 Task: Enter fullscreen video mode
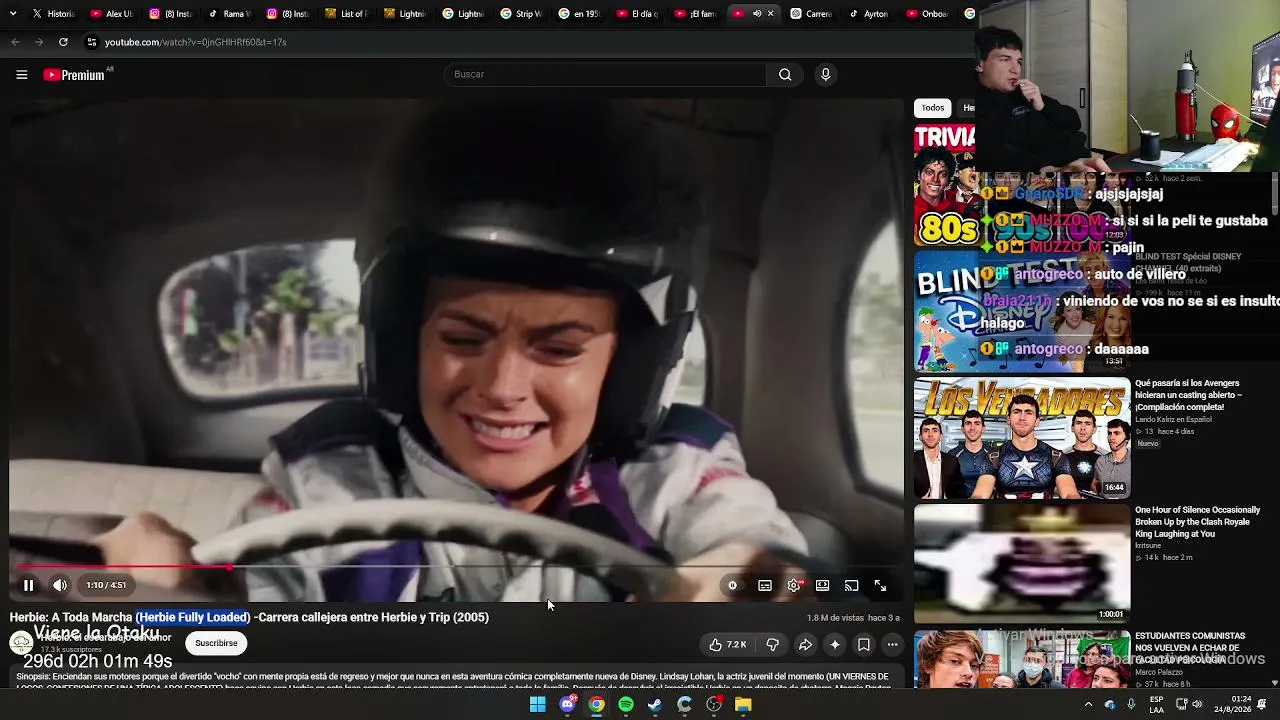880,586
